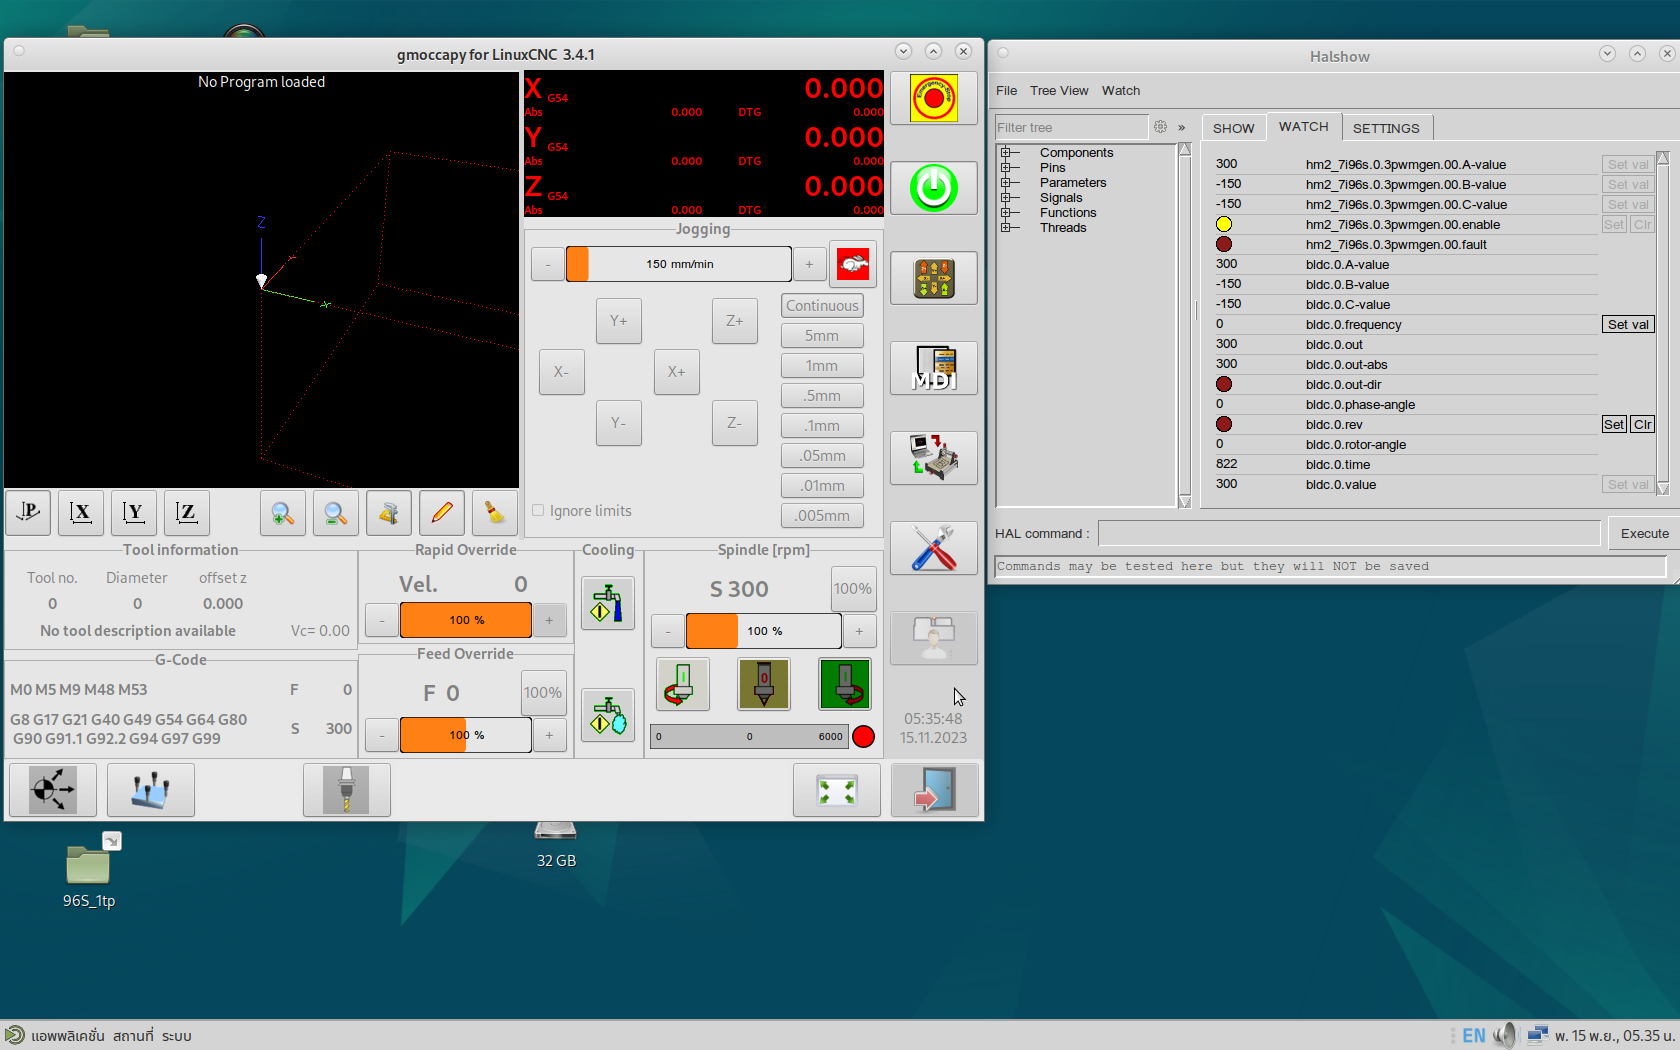Screen dimensions: 1680x1050
Task: Clear the preview plot with broom
Action: (x=495, y=513)
